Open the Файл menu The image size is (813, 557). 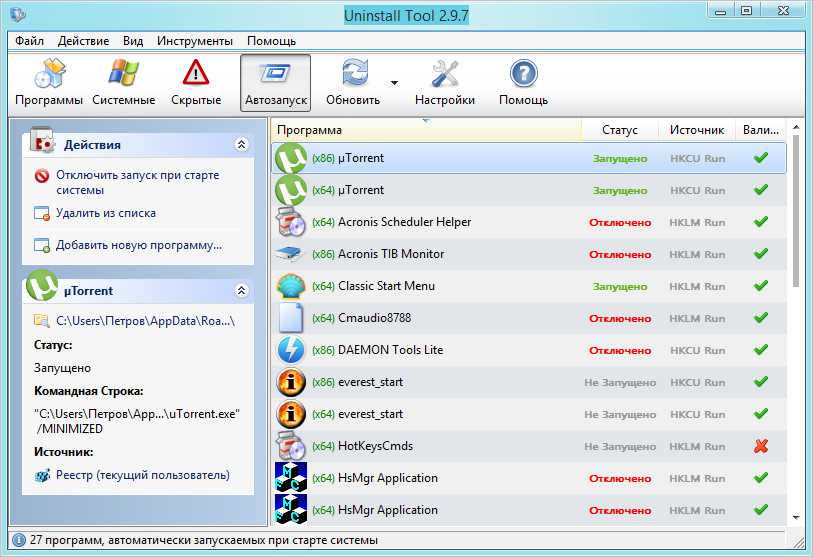coord(29,41)
